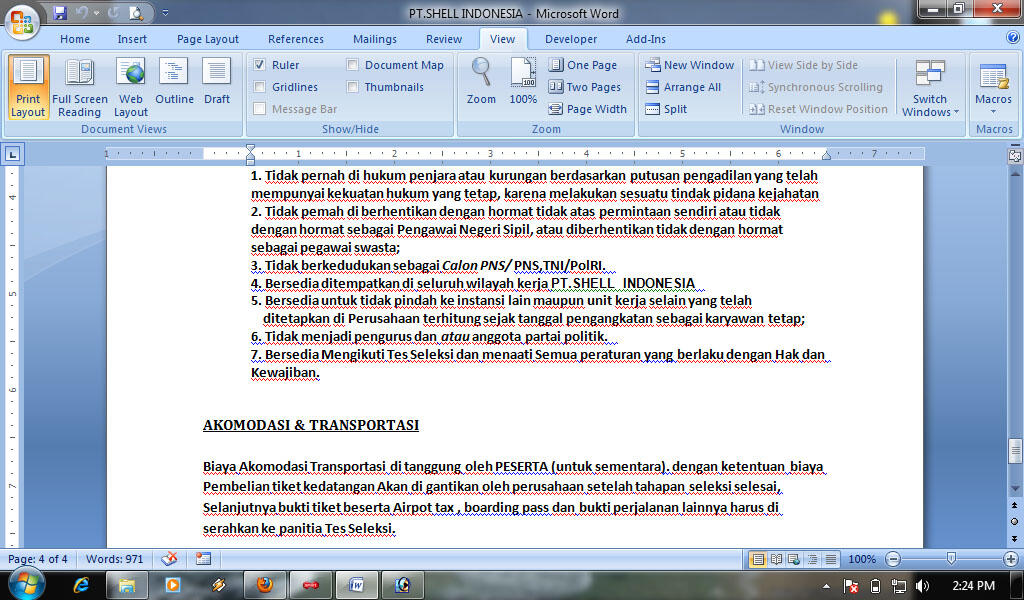Select Outline status bar view button
1024x600 pixels.
(x=812, y=560)
